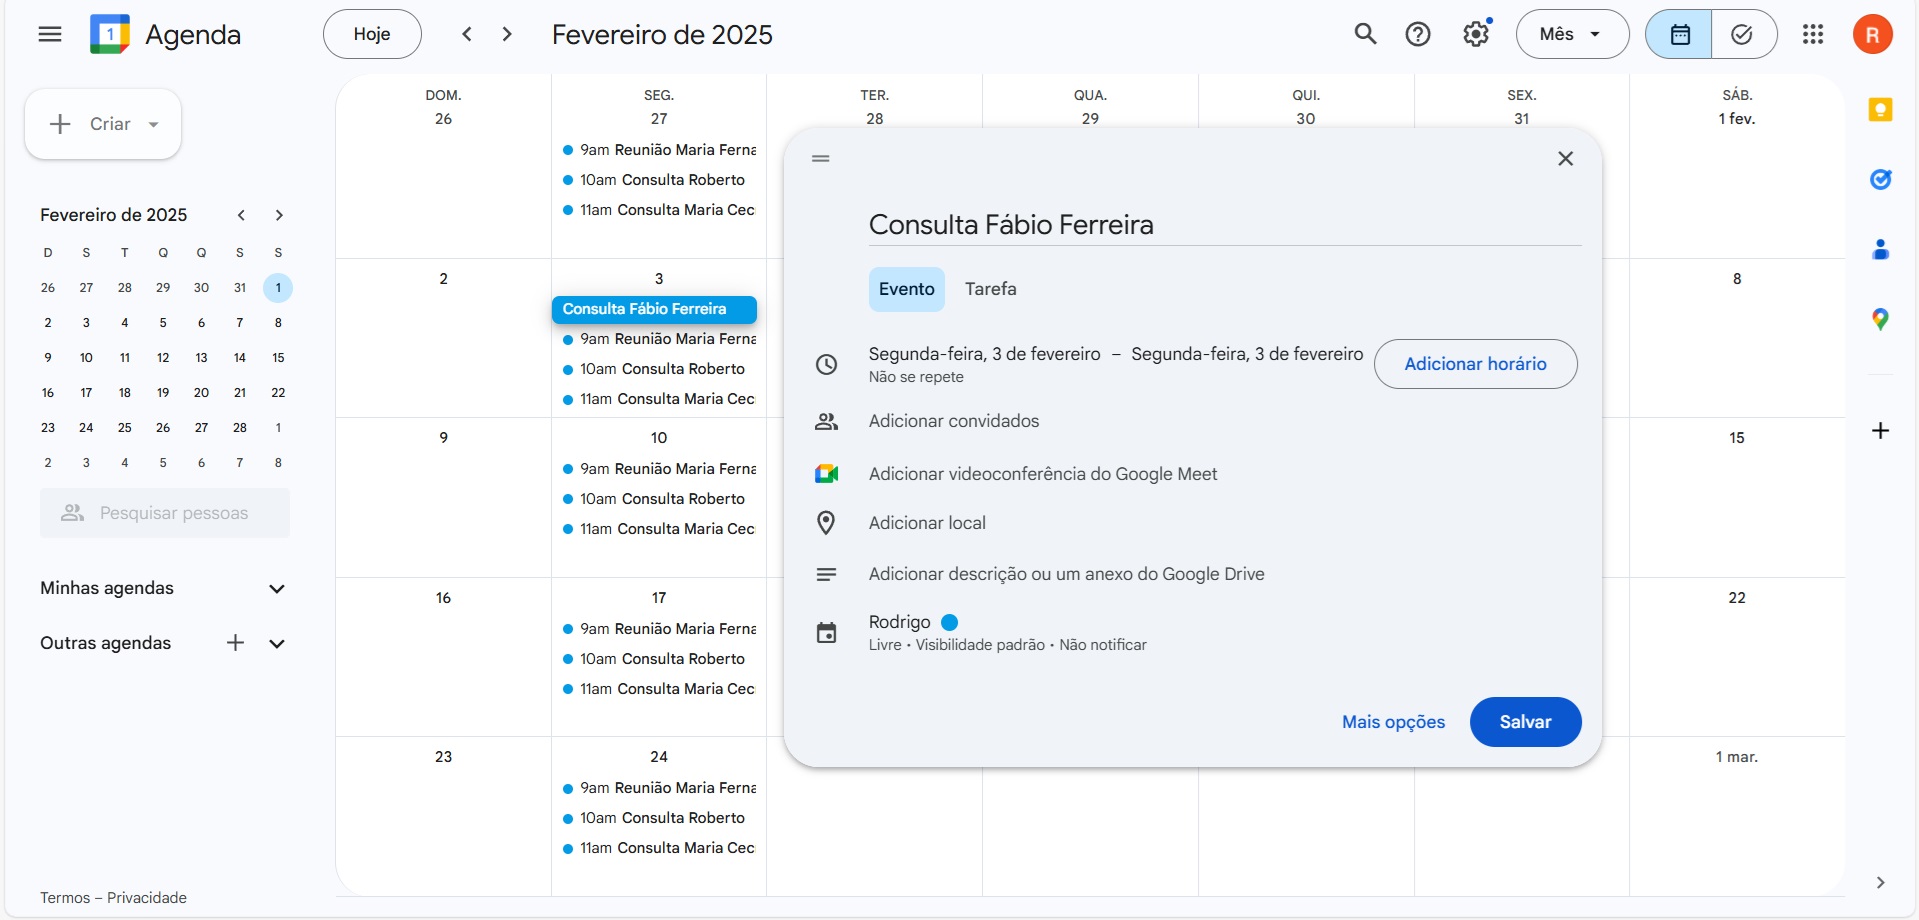Click the Google Meet camera icon
Viewport: 1919px width, 920px height.
click(x=826, y=474)
